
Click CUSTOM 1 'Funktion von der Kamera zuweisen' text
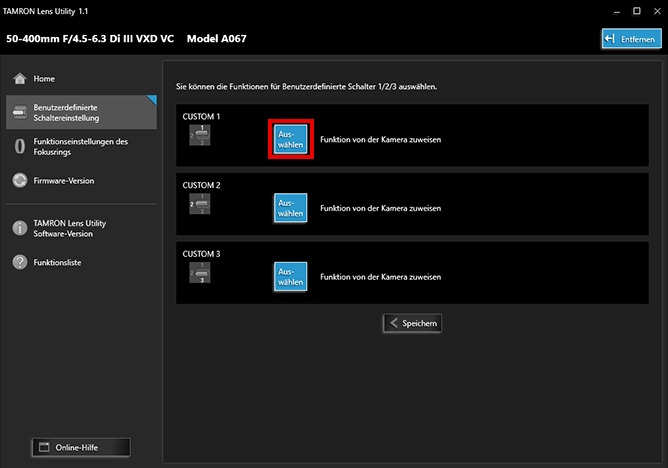tap(380, 140)
